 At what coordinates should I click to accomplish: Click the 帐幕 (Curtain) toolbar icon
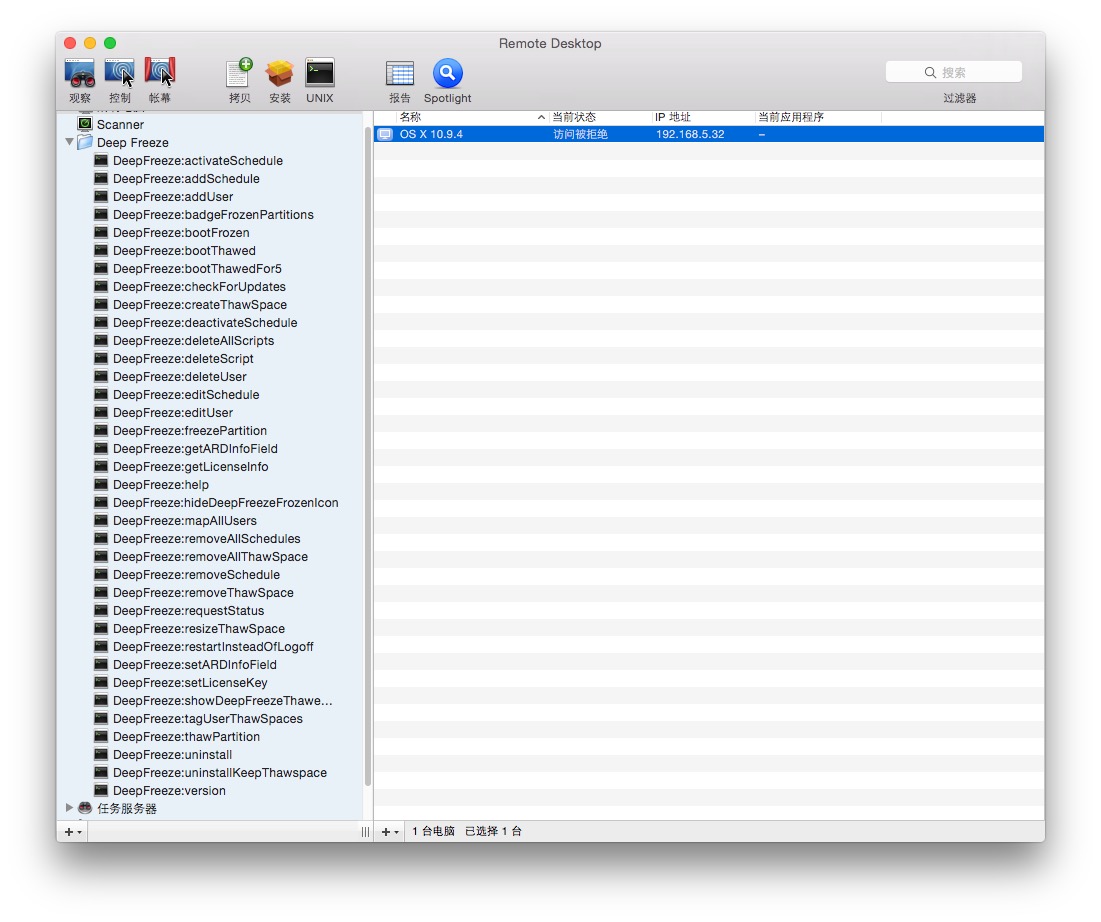[x=160, y=74]
